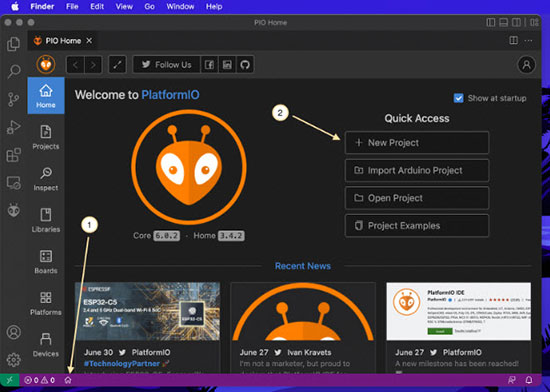The width and height of the screenshot is (550, 392).
Task: Open the Go menu
Action: [x=149, y=7]
